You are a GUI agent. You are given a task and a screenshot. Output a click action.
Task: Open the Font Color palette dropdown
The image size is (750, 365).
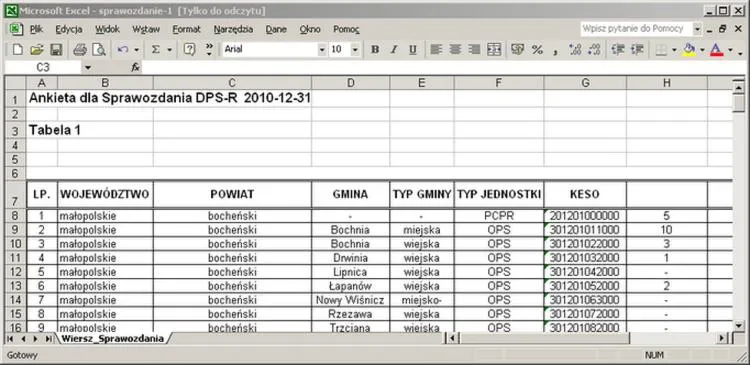tap(730, 49)
